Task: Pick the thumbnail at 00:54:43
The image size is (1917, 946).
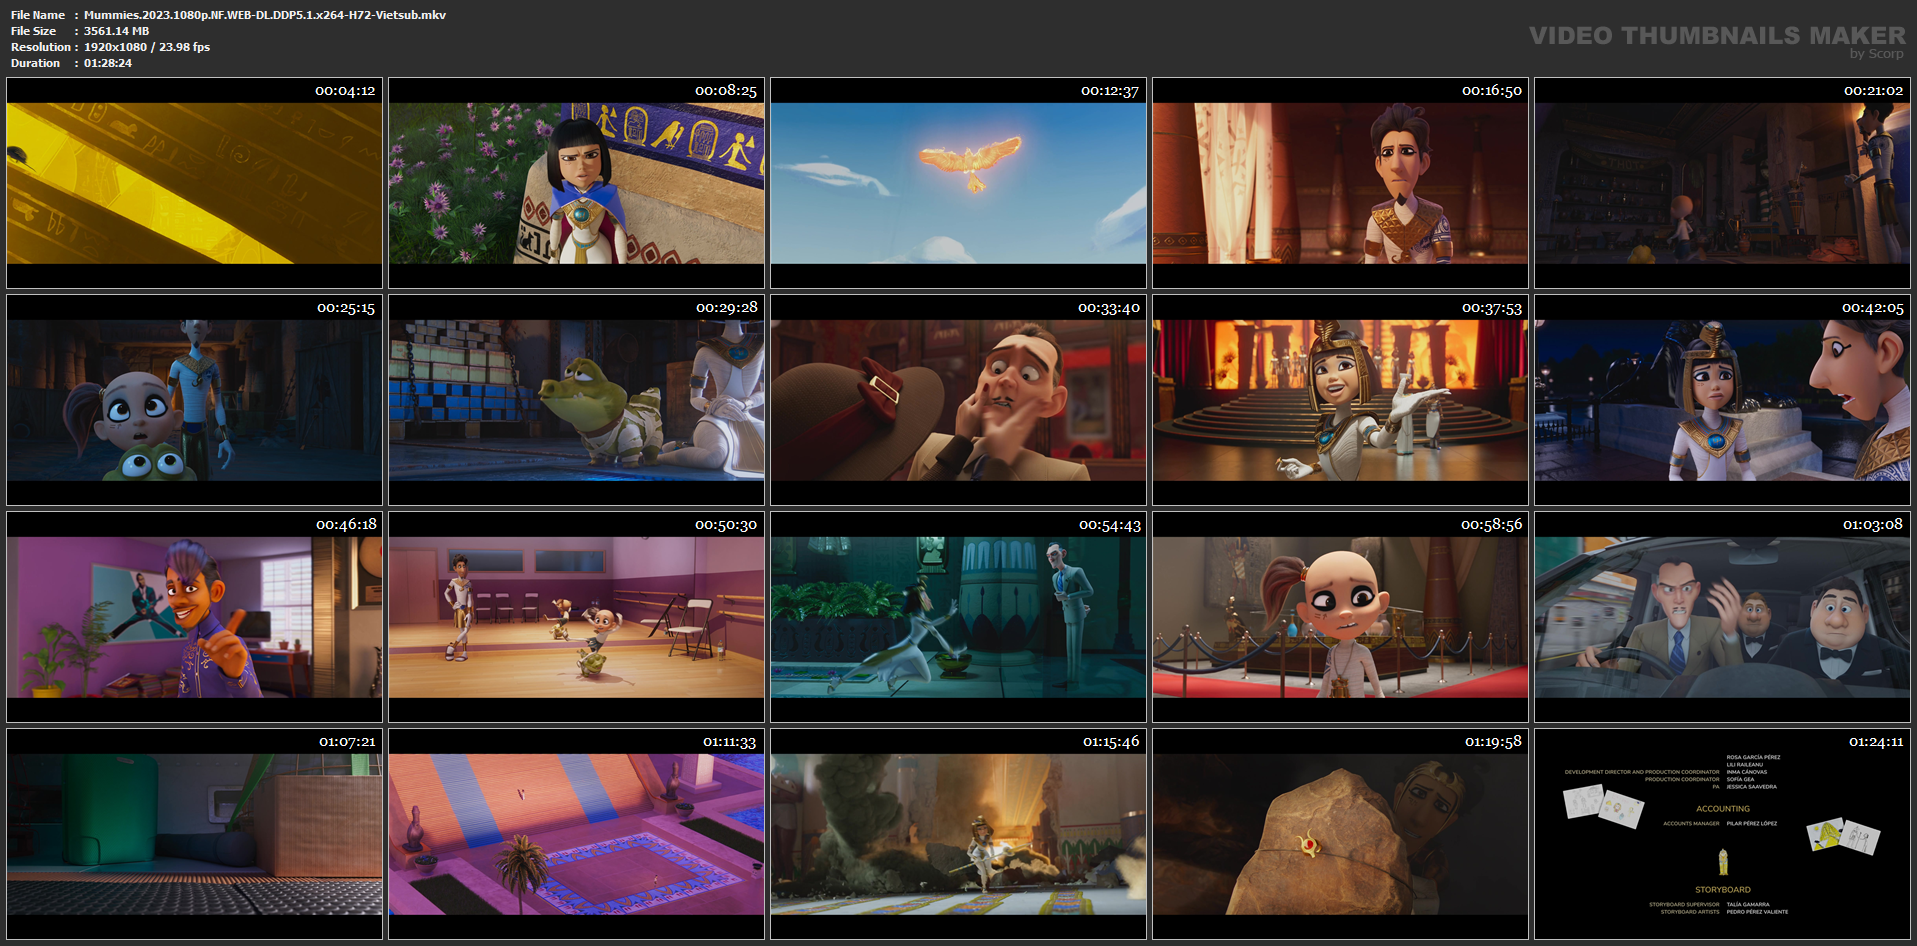Action: [x=959, y=617]
